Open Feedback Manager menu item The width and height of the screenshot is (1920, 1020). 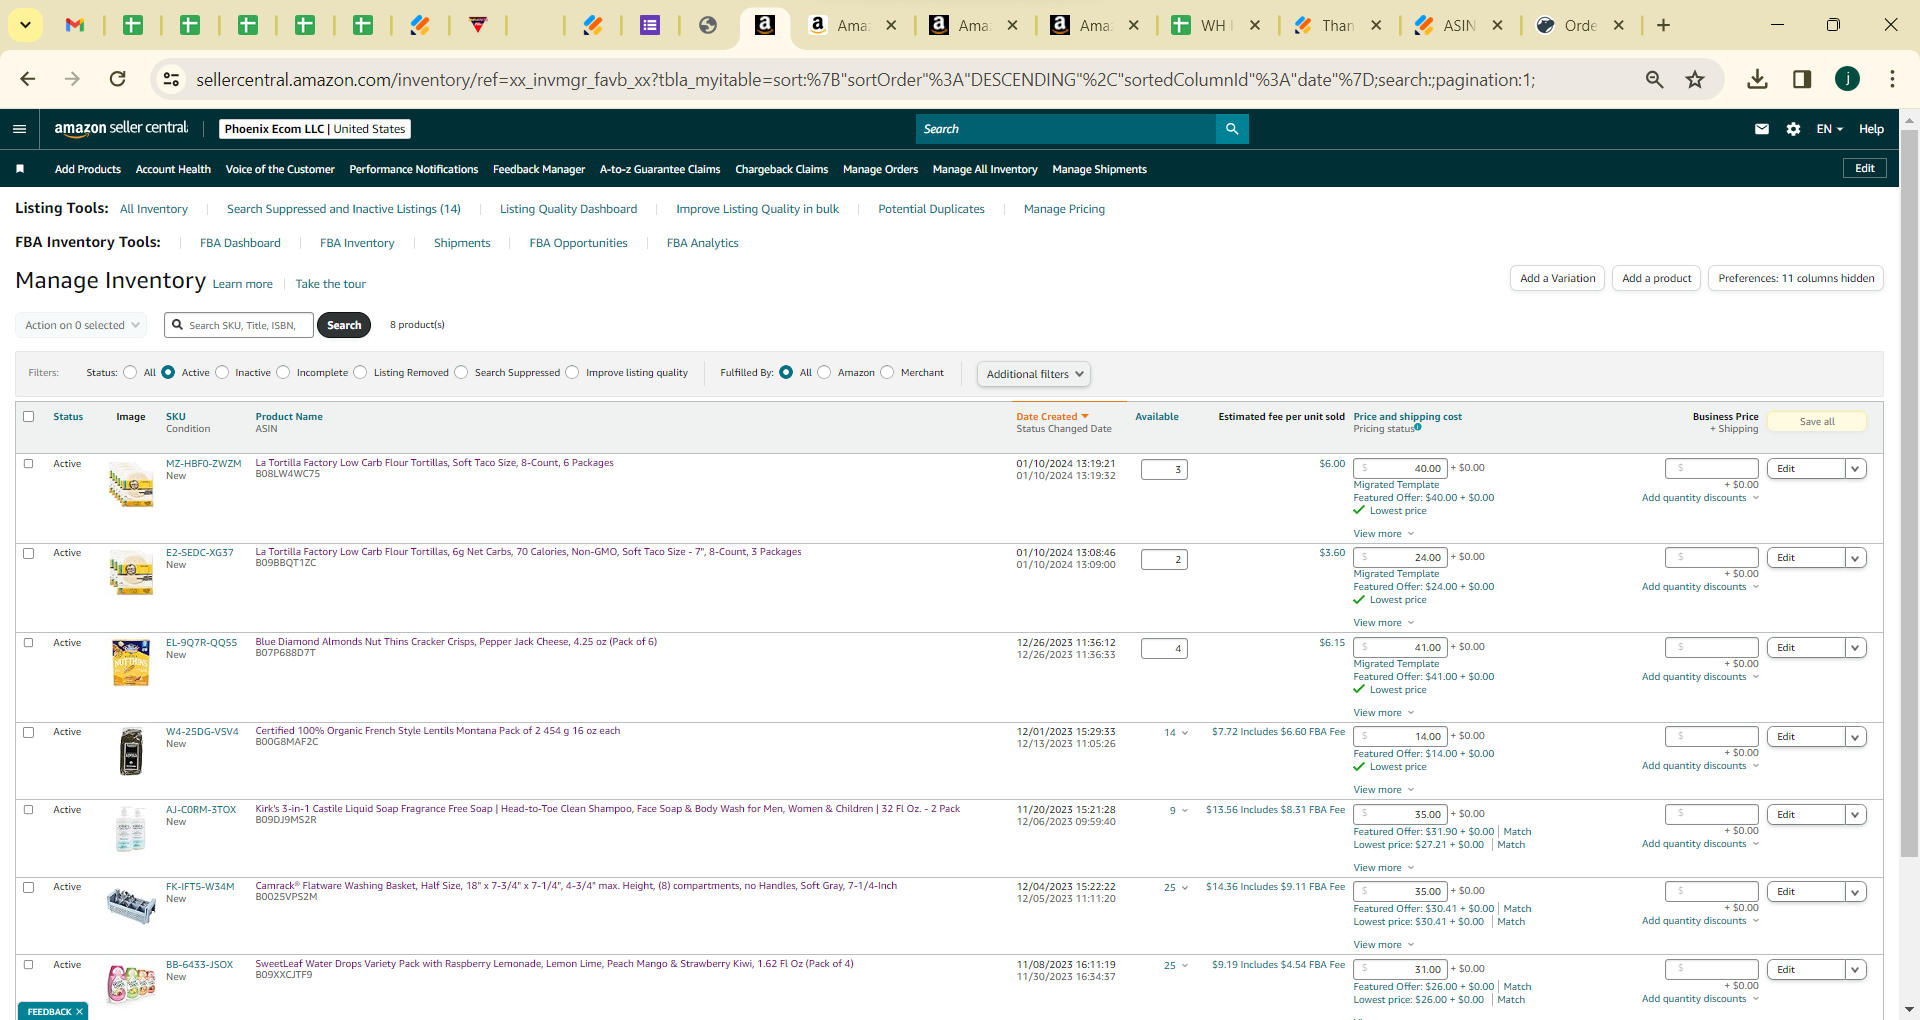point(539,169)
